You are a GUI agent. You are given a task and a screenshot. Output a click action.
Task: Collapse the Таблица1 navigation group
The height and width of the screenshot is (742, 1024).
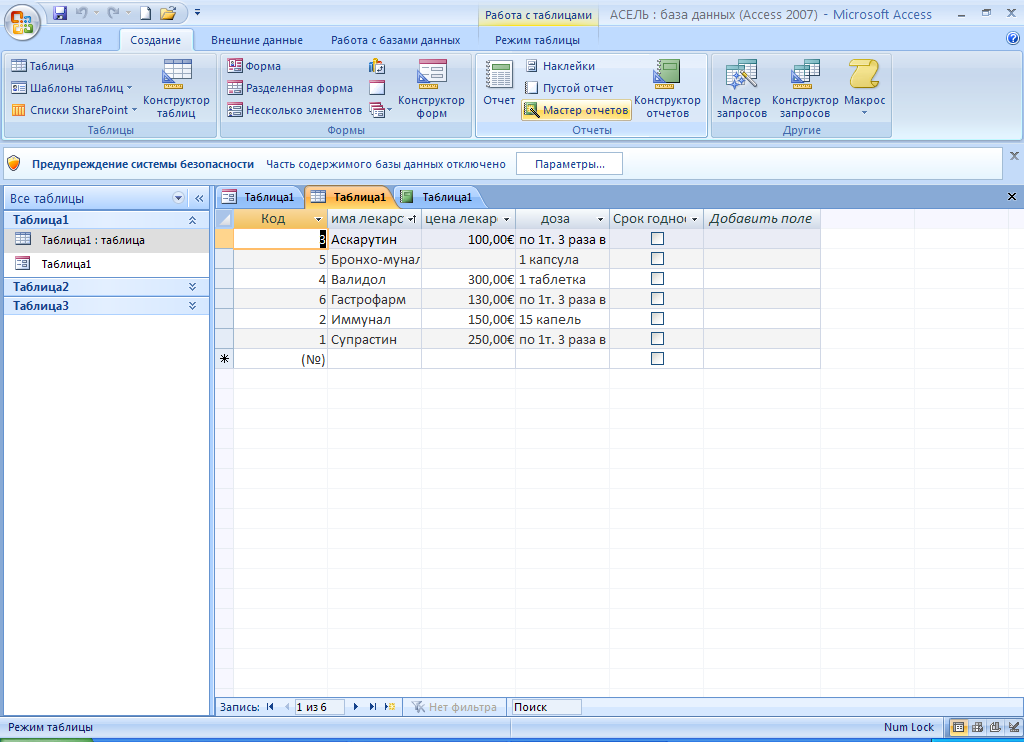[x=192, y=220]
